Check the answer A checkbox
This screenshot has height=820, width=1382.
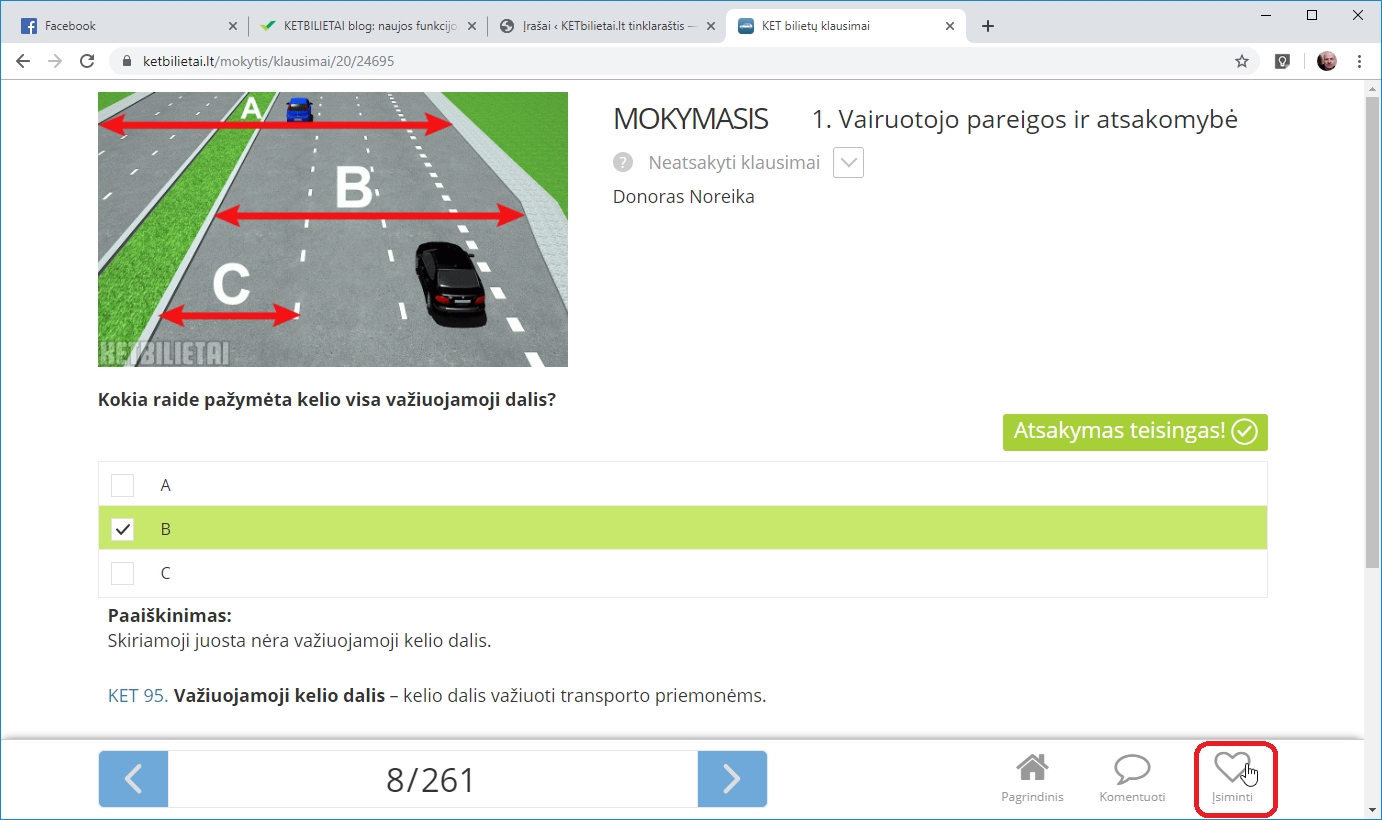[122, 485]
